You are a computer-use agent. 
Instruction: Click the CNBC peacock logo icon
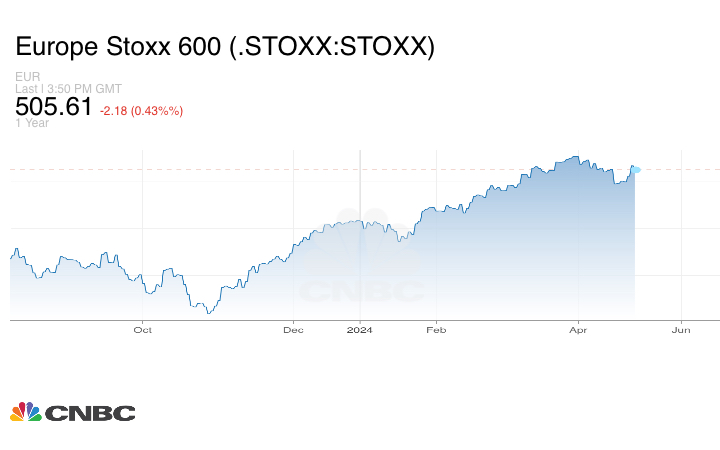point(25,411)
